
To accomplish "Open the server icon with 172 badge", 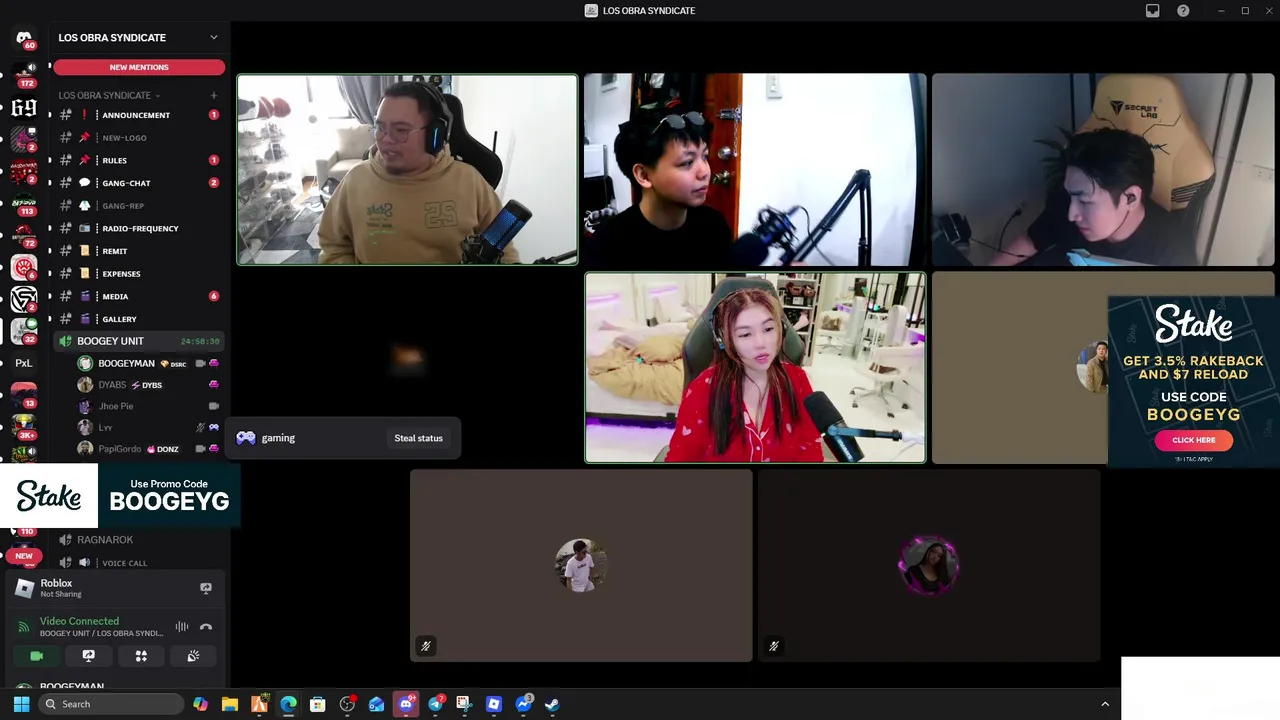I will point(24,74).
